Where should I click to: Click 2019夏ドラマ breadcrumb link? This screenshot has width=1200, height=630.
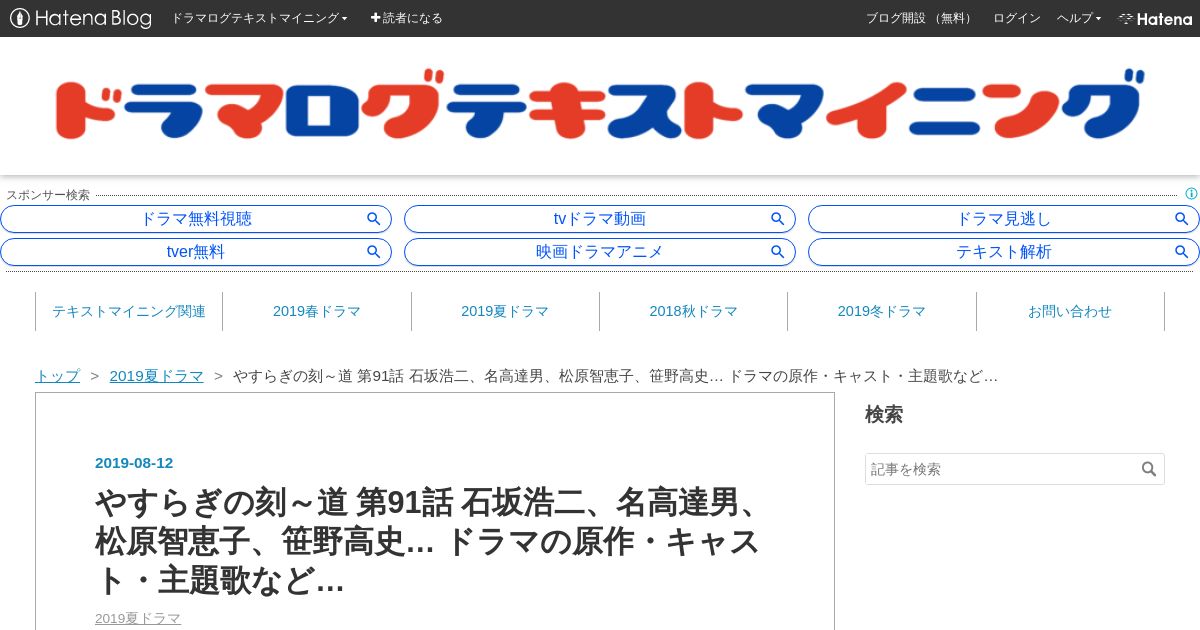pos(157,376)
